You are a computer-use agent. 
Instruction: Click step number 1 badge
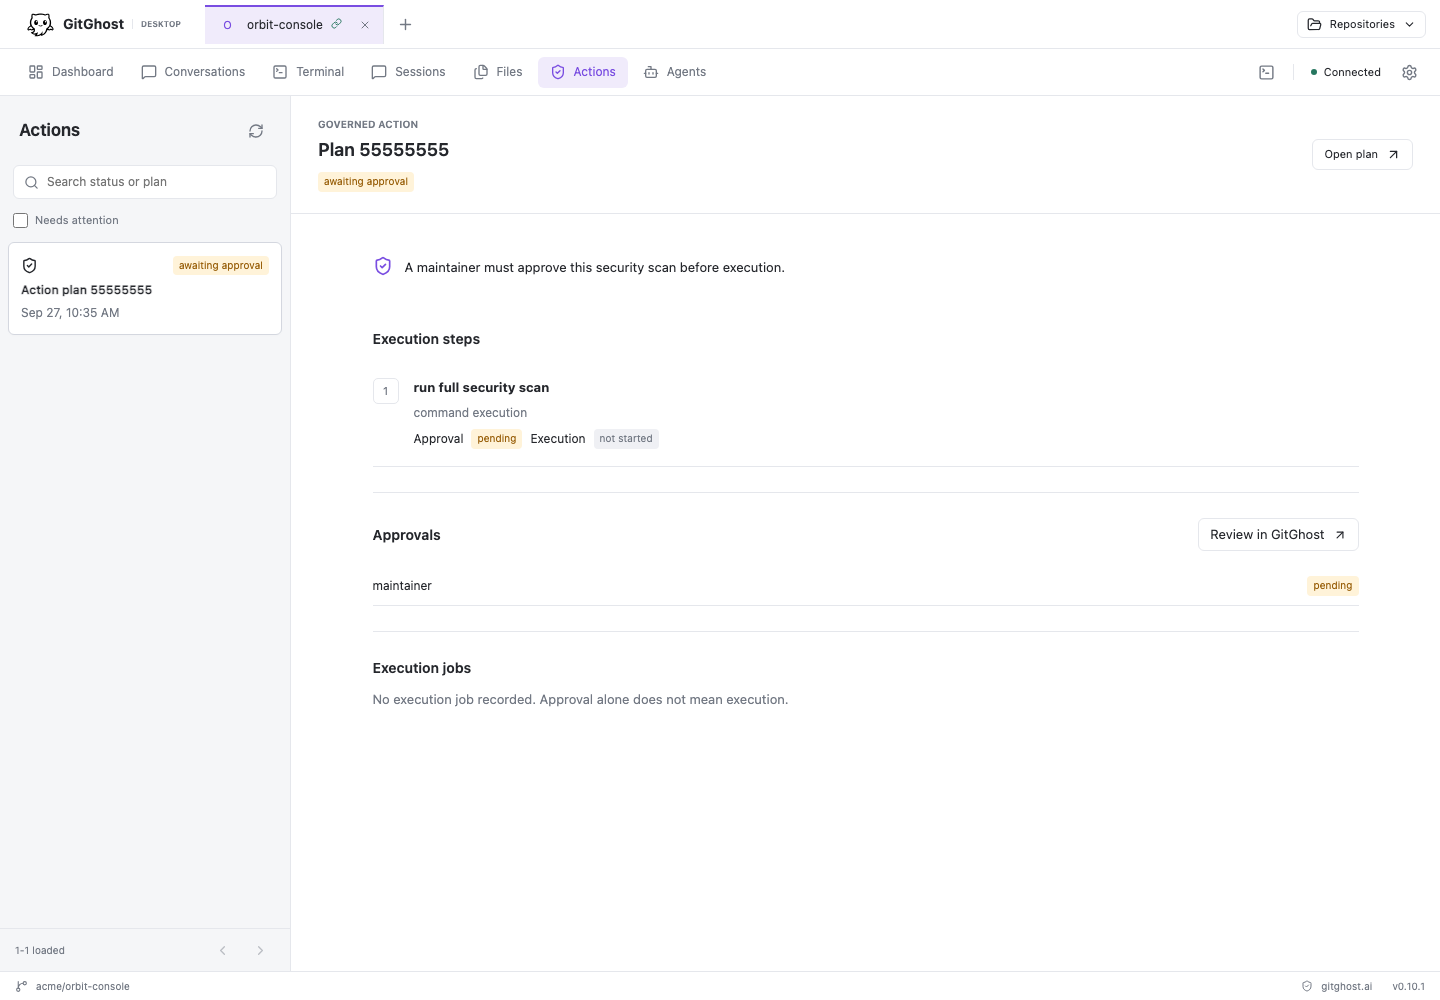pos(386,391)
